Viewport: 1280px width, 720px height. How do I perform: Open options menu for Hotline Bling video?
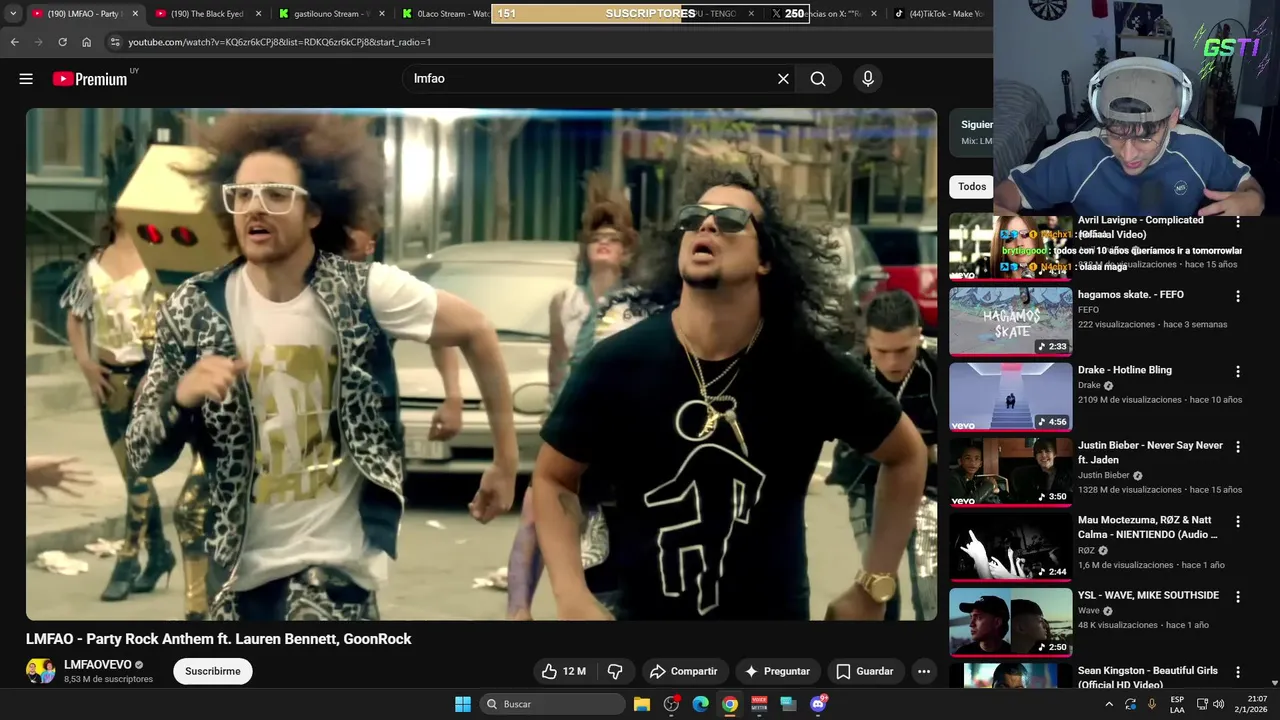1238,371
